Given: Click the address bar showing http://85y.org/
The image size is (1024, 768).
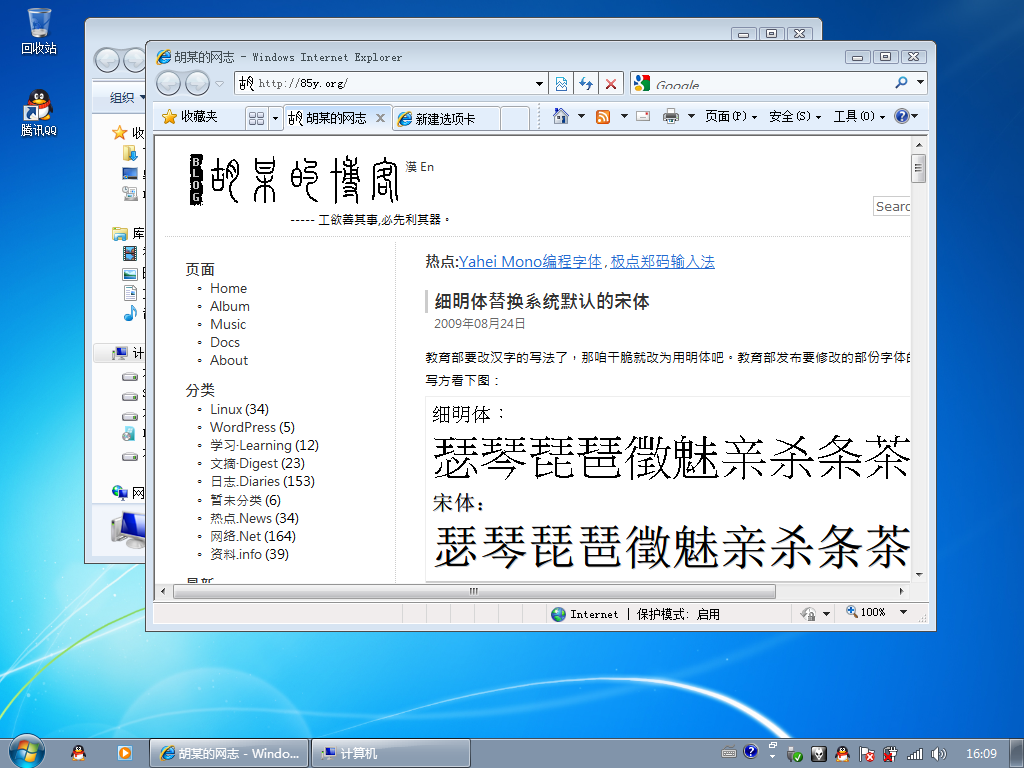Looking at the screenshot, I should point(392,84).
